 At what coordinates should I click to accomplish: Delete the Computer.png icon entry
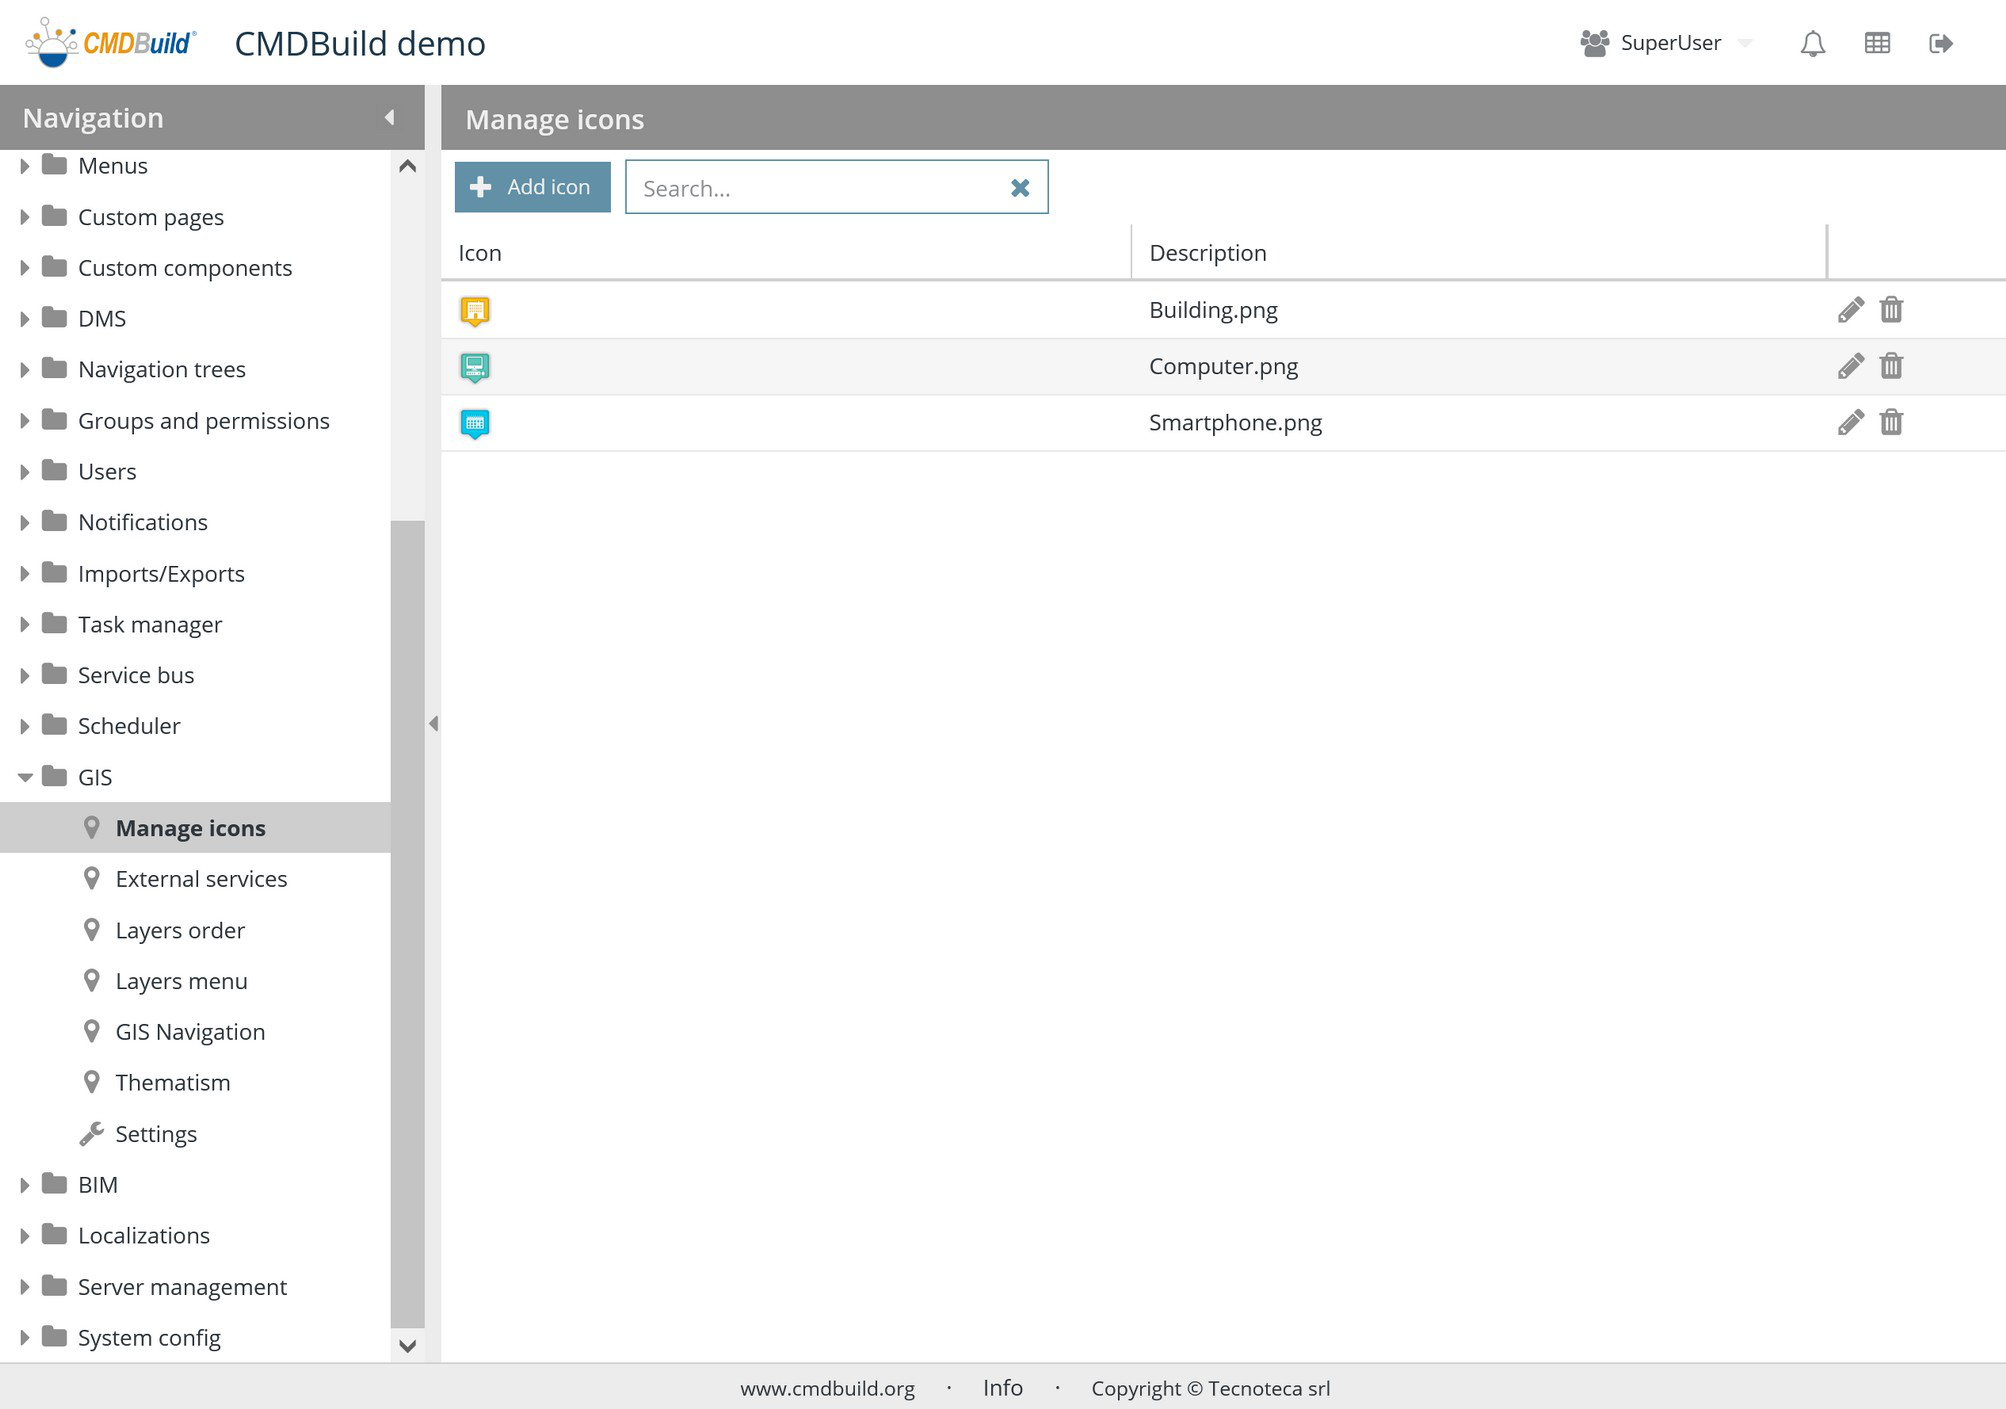1891,366
